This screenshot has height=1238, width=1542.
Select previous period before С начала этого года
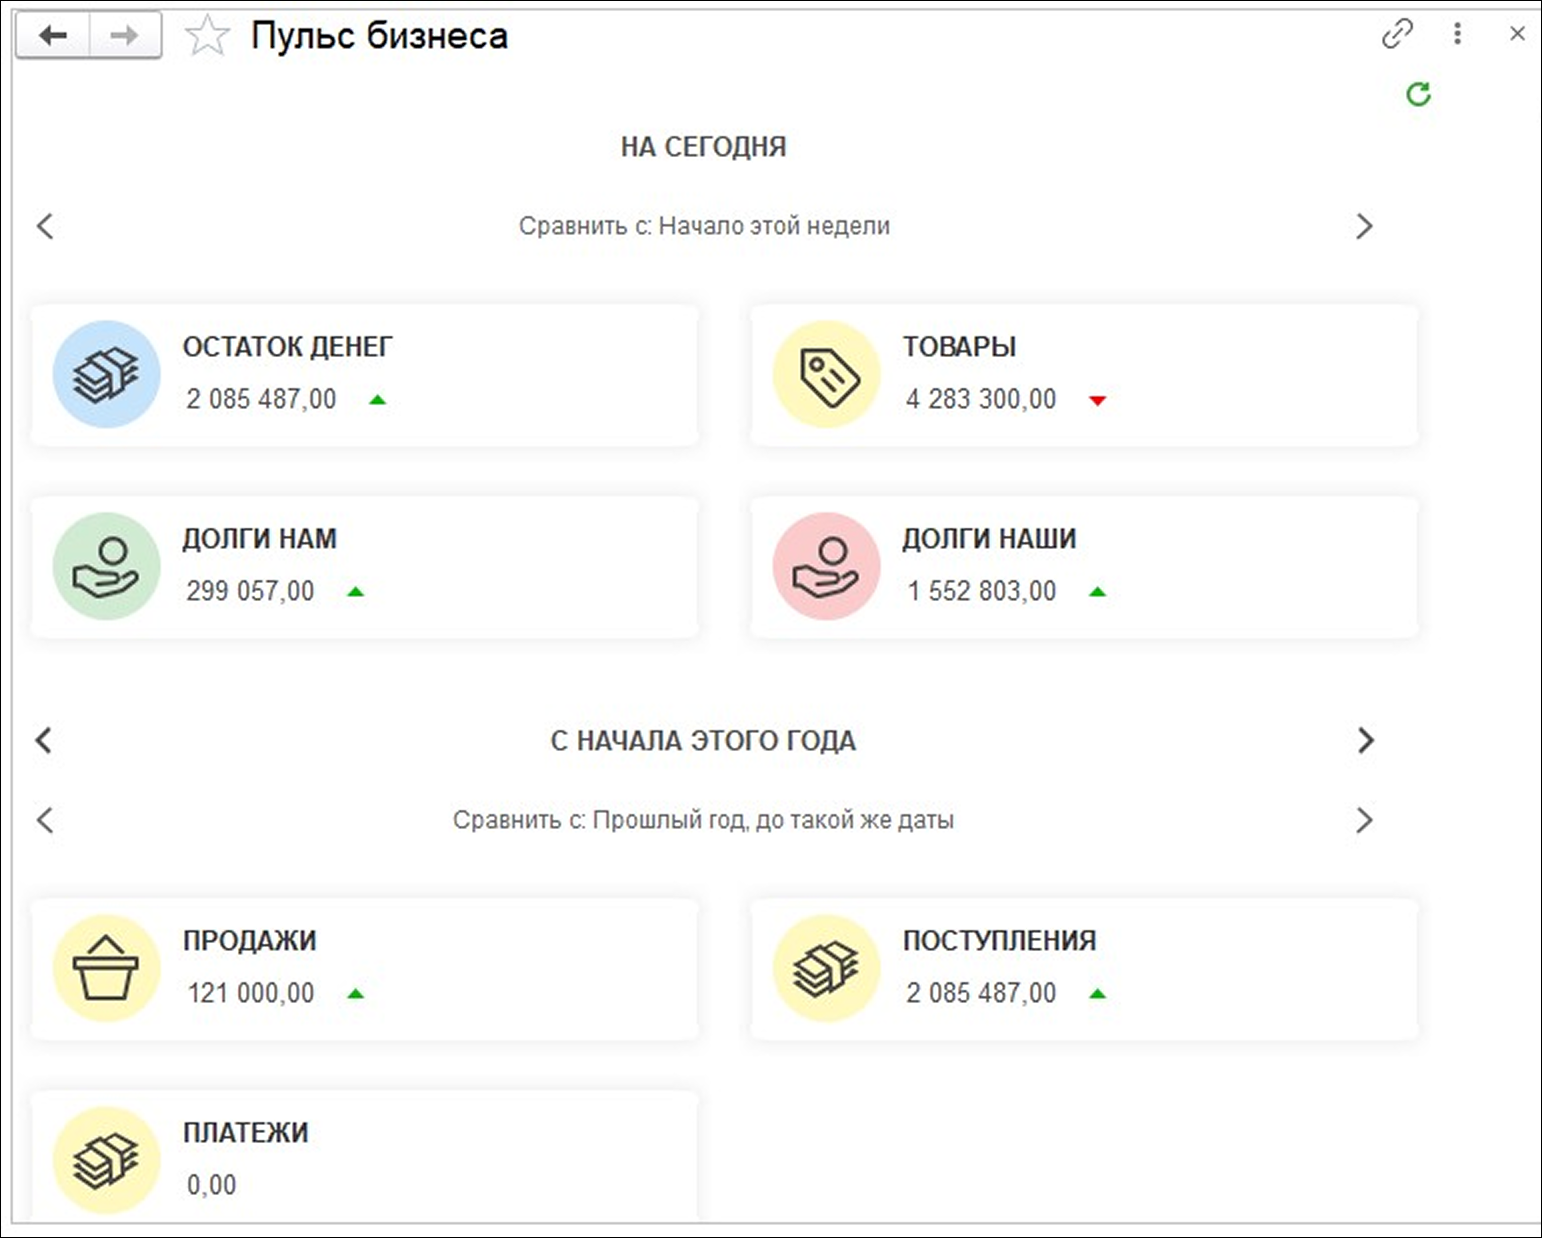coord(44,741)
